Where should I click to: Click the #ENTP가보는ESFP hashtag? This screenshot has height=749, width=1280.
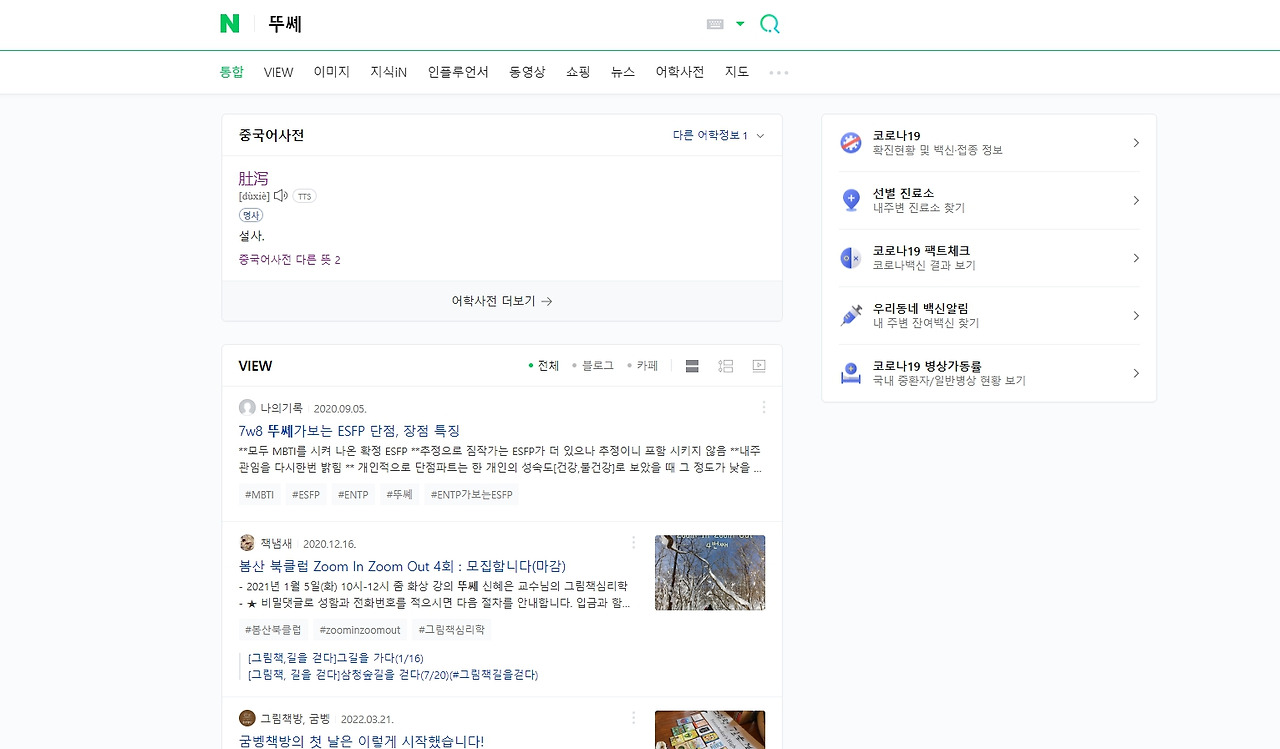pyautogui.click(x=471, y=494)
